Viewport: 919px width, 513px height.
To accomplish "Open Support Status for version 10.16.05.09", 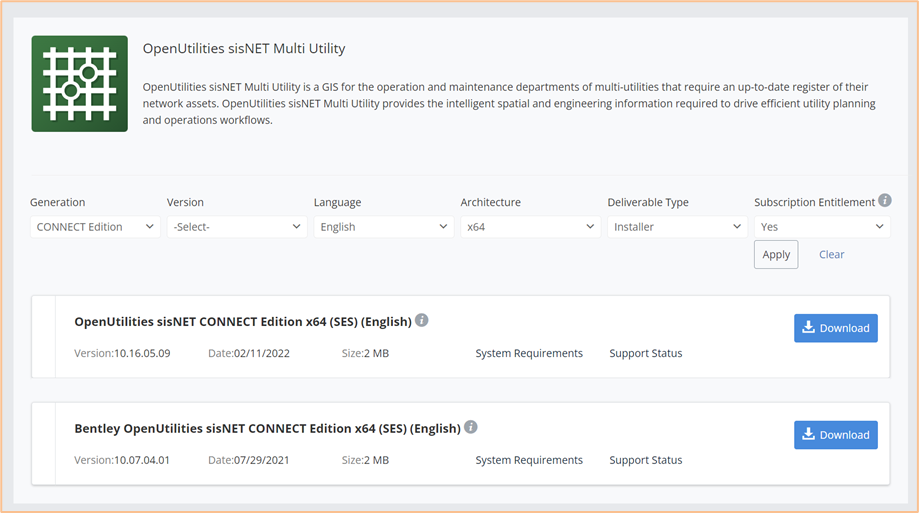I will [646, 353].
